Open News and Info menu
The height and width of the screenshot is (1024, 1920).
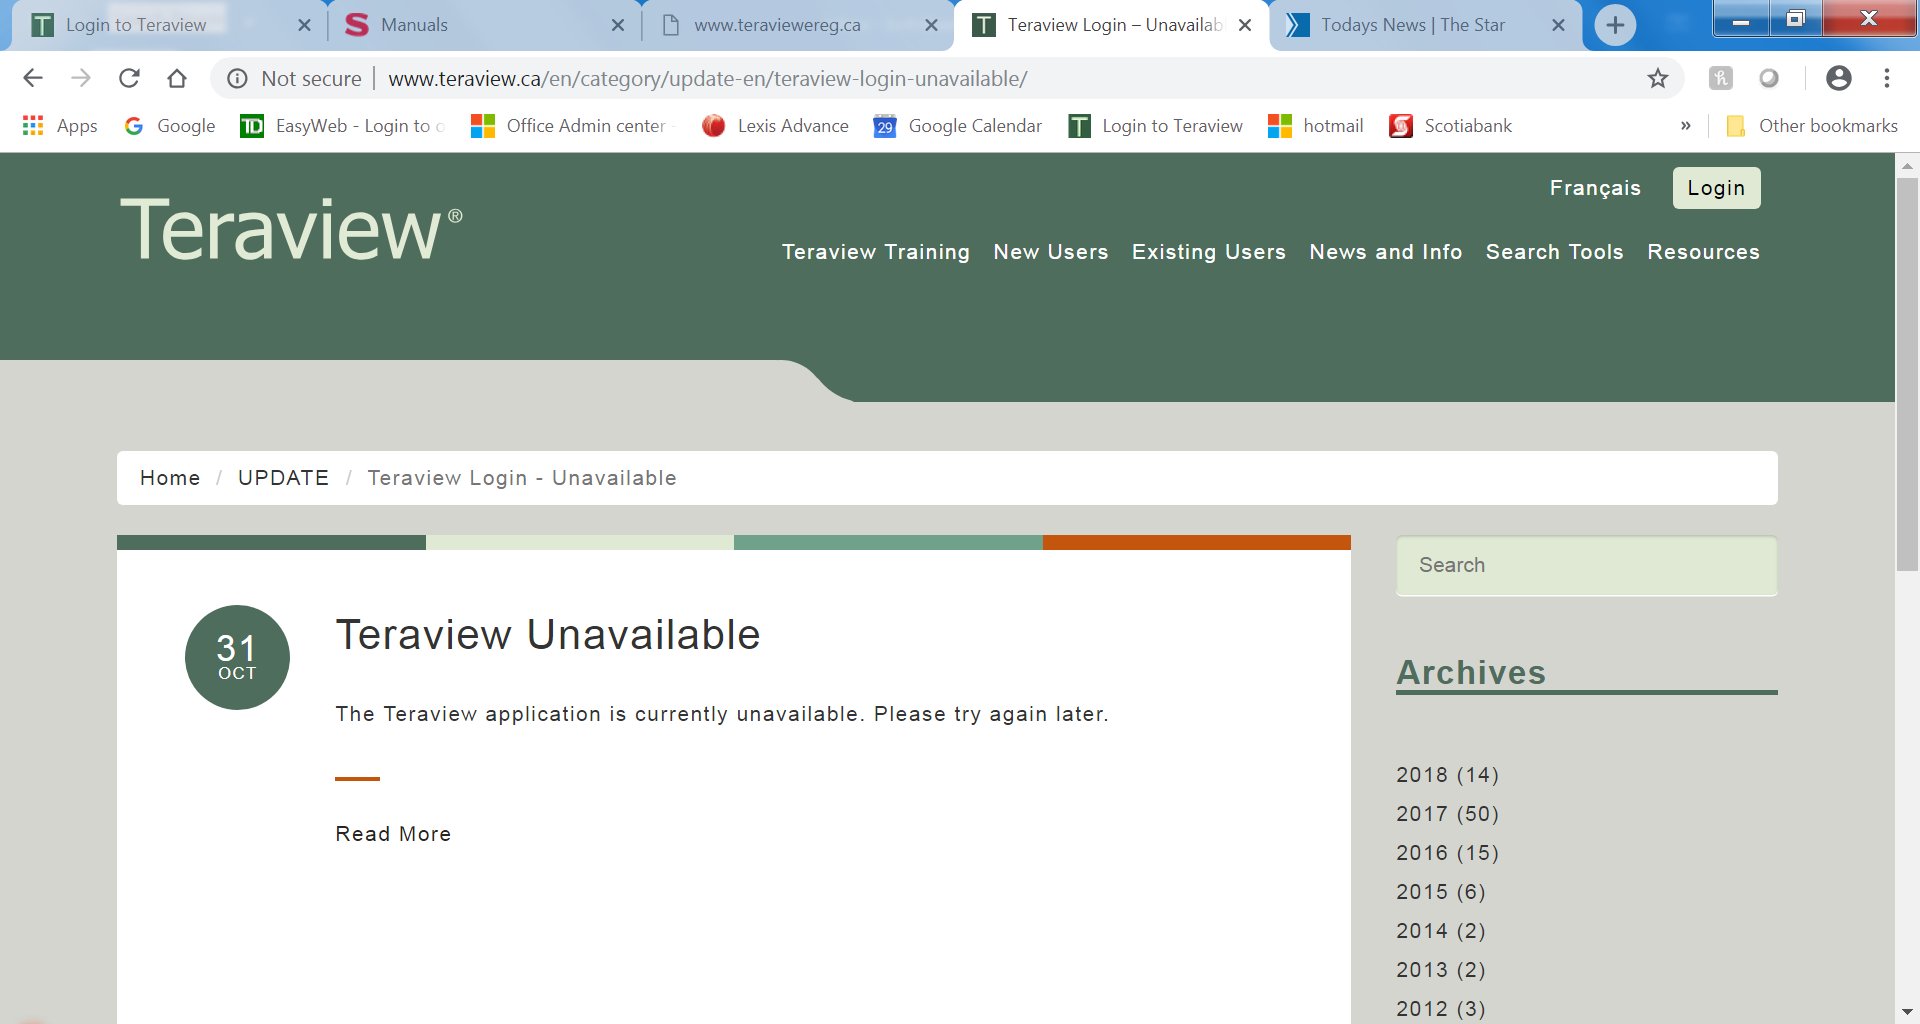pos(1386,252)
